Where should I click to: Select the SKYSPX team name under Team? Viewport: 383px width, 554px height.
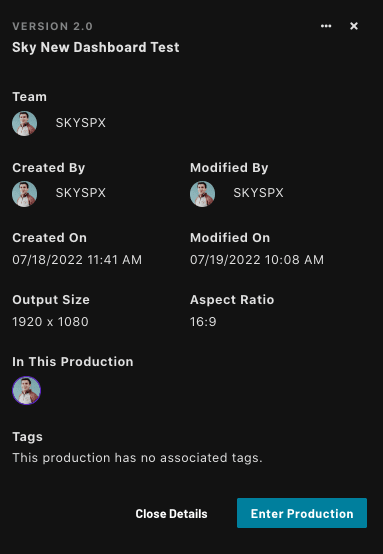point(81,123)
